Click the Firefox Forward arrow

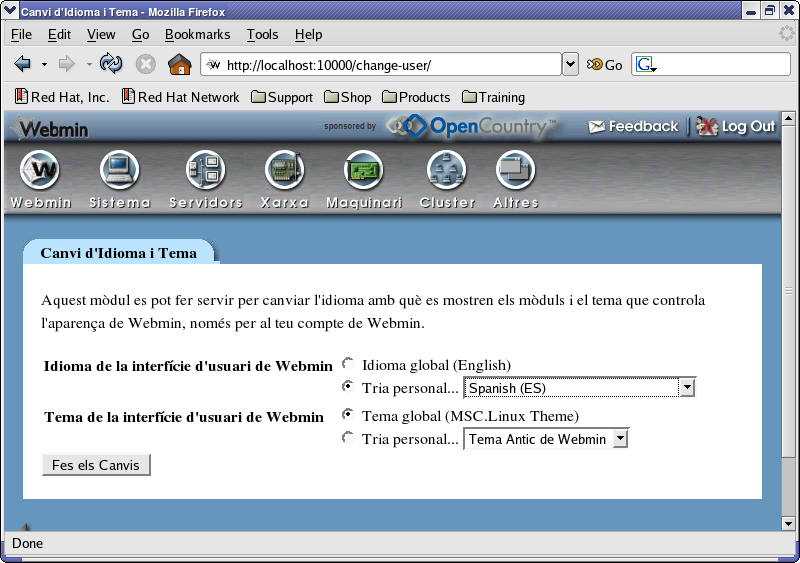pos(66,64)
